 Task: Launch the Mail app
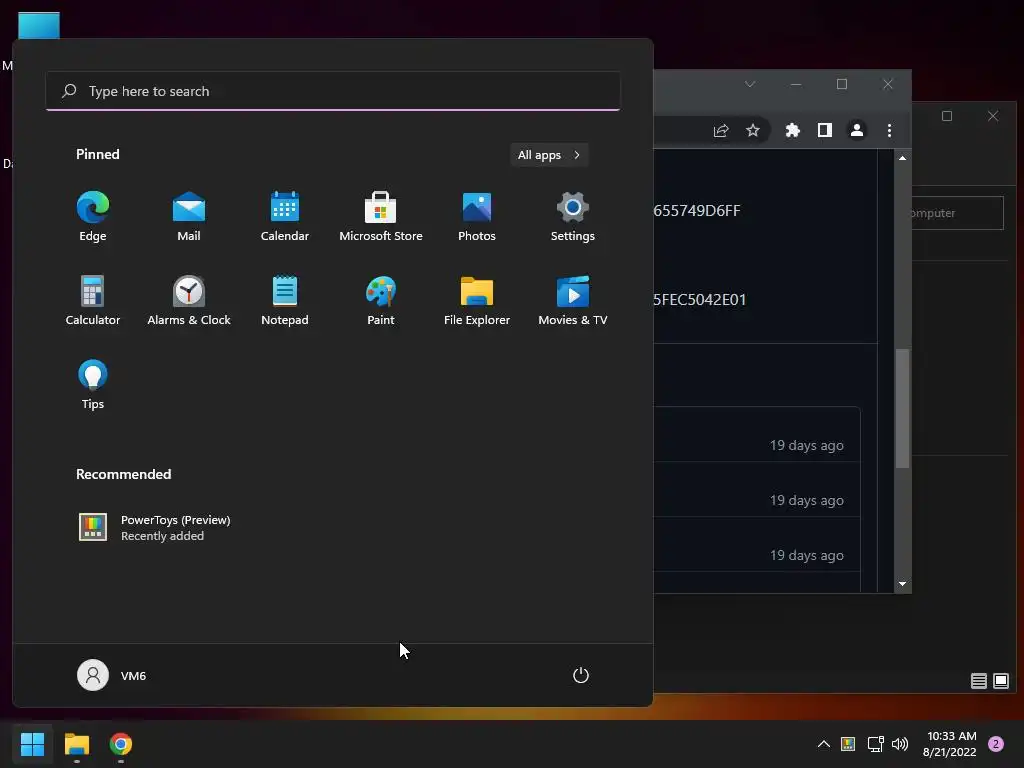(189, 216)
